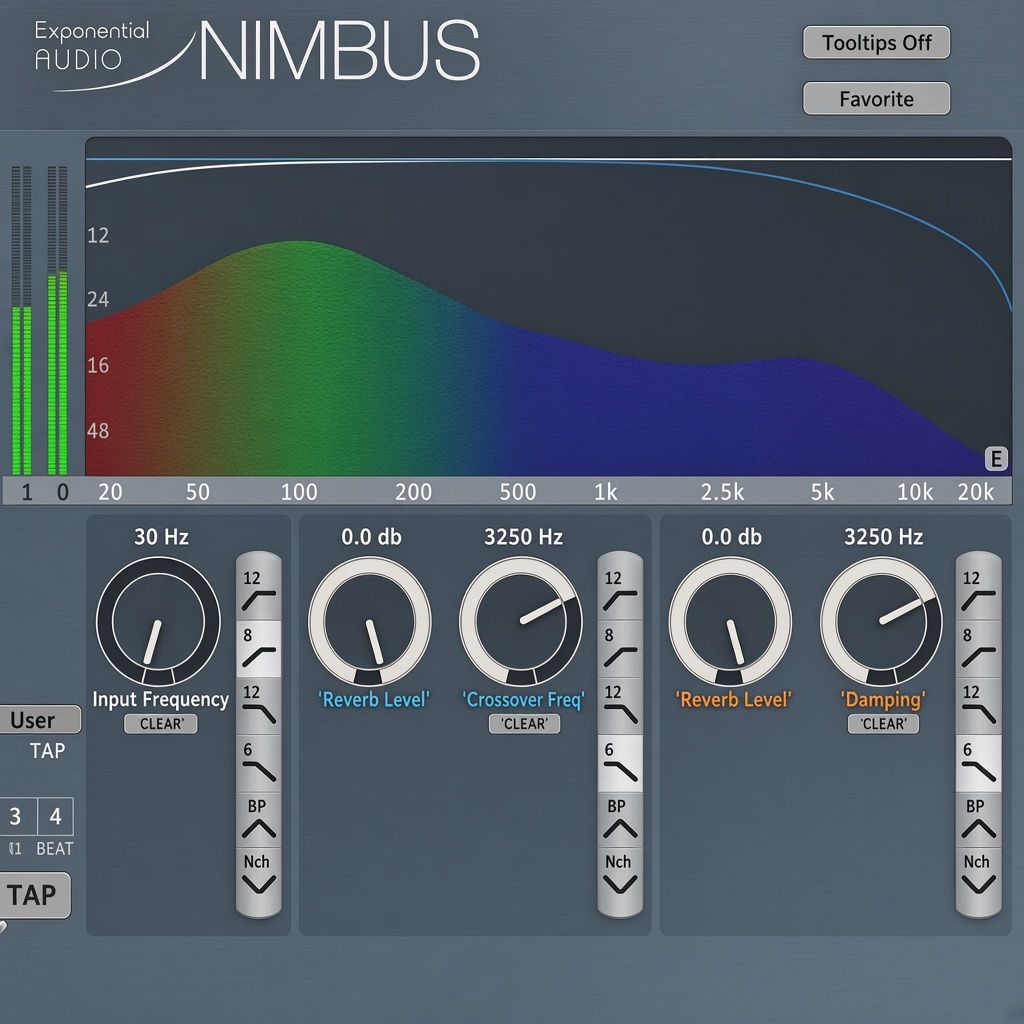Select 8 dB high-pass filter in Input Frequency strip
The height and width of the screenshot is (1024, 1024).
259,648
